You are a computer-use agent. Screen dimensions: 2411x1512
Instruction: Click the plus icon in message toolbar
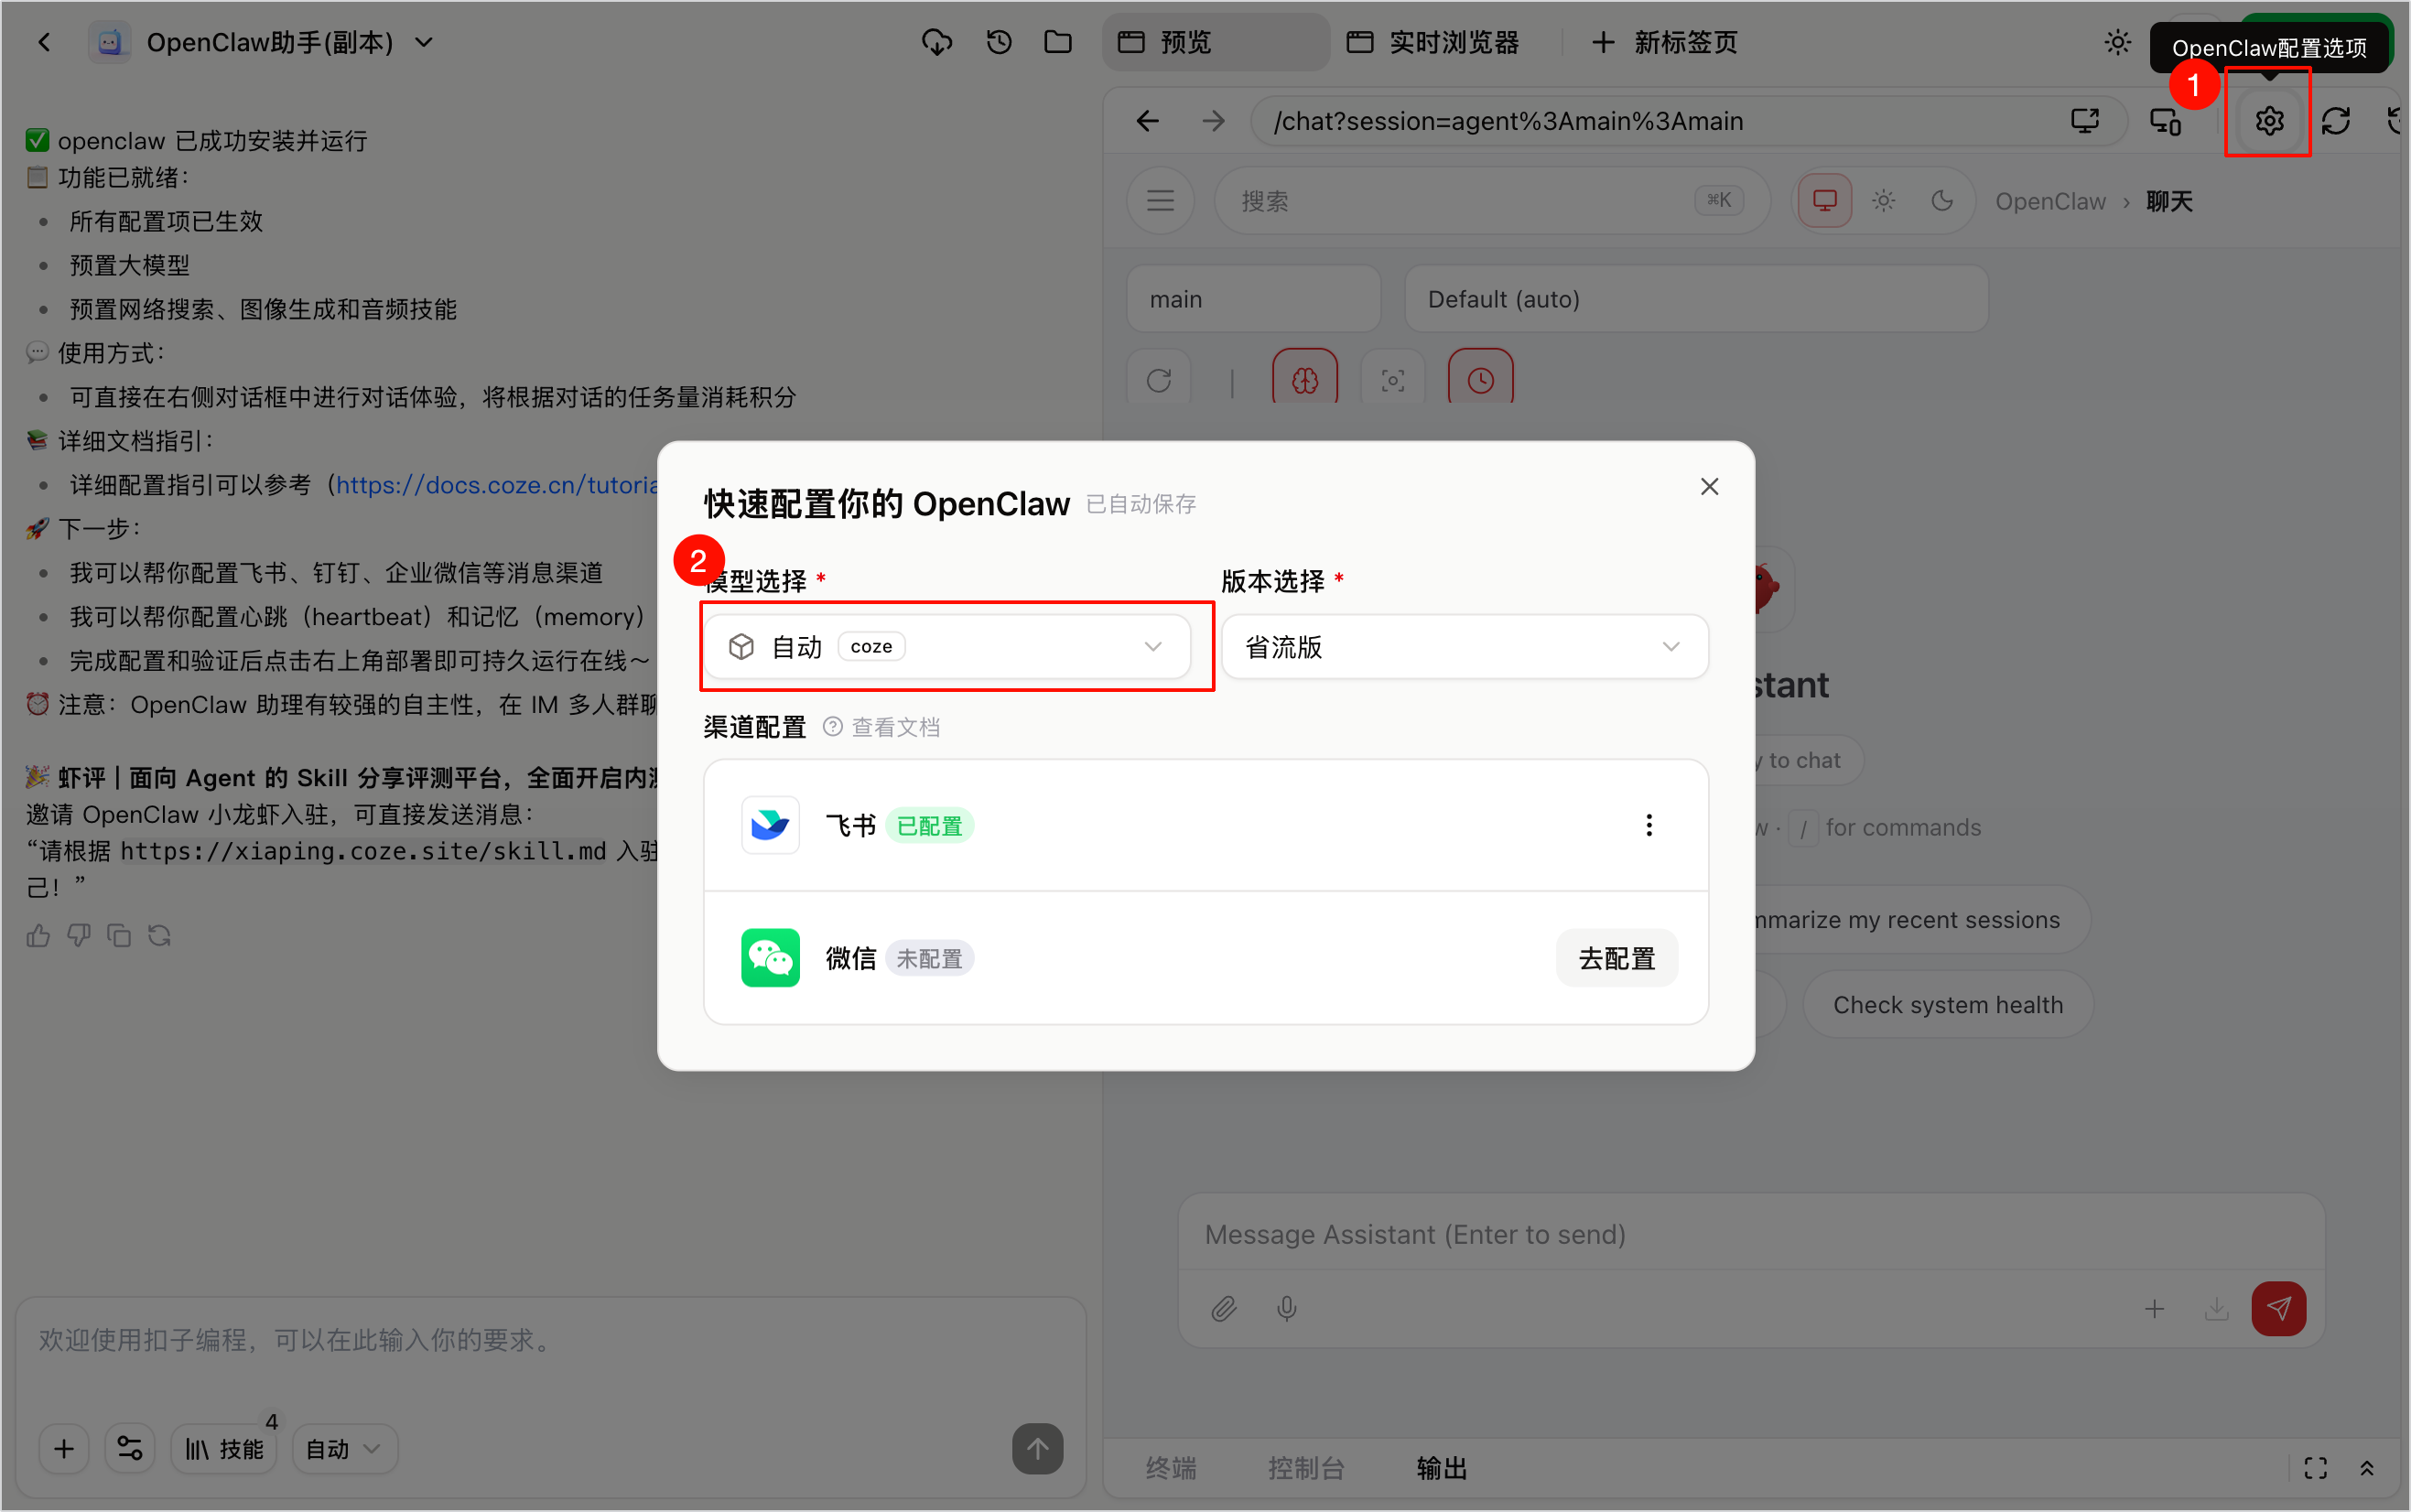coord(2154,1308)
